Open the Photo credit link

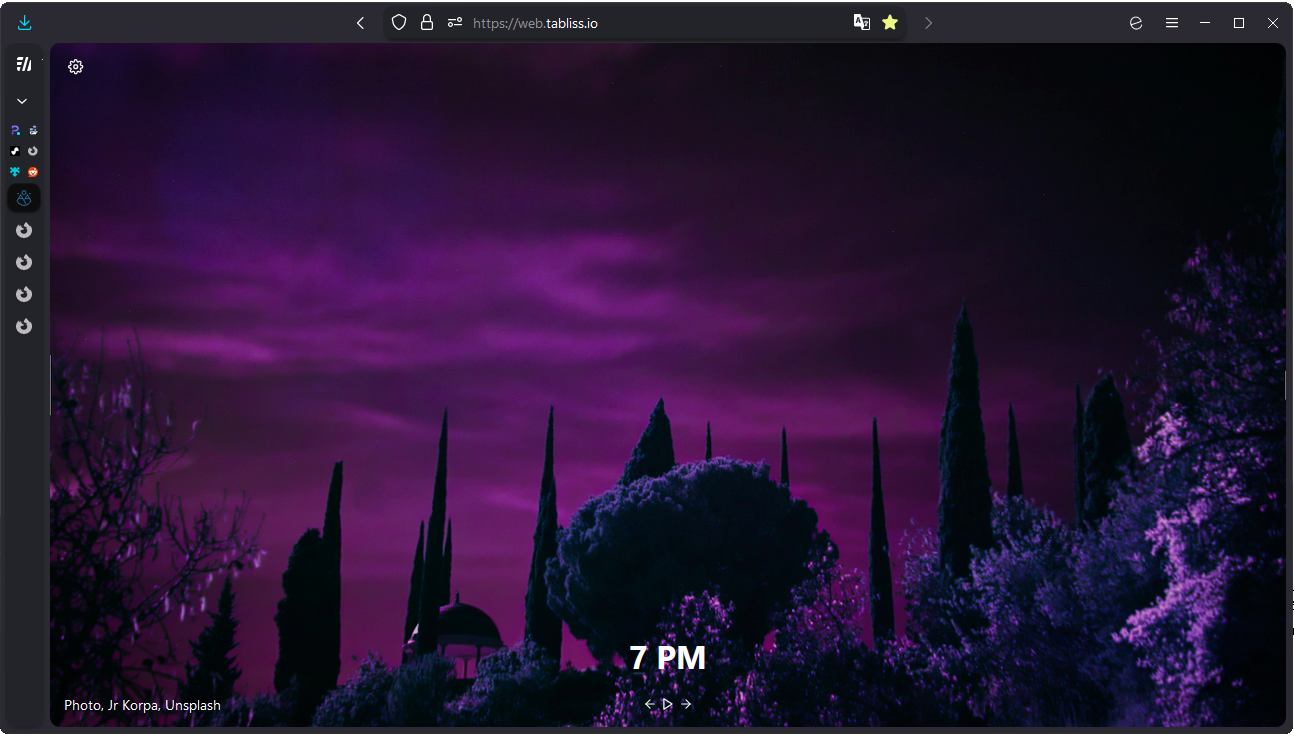tap(82, 705)
